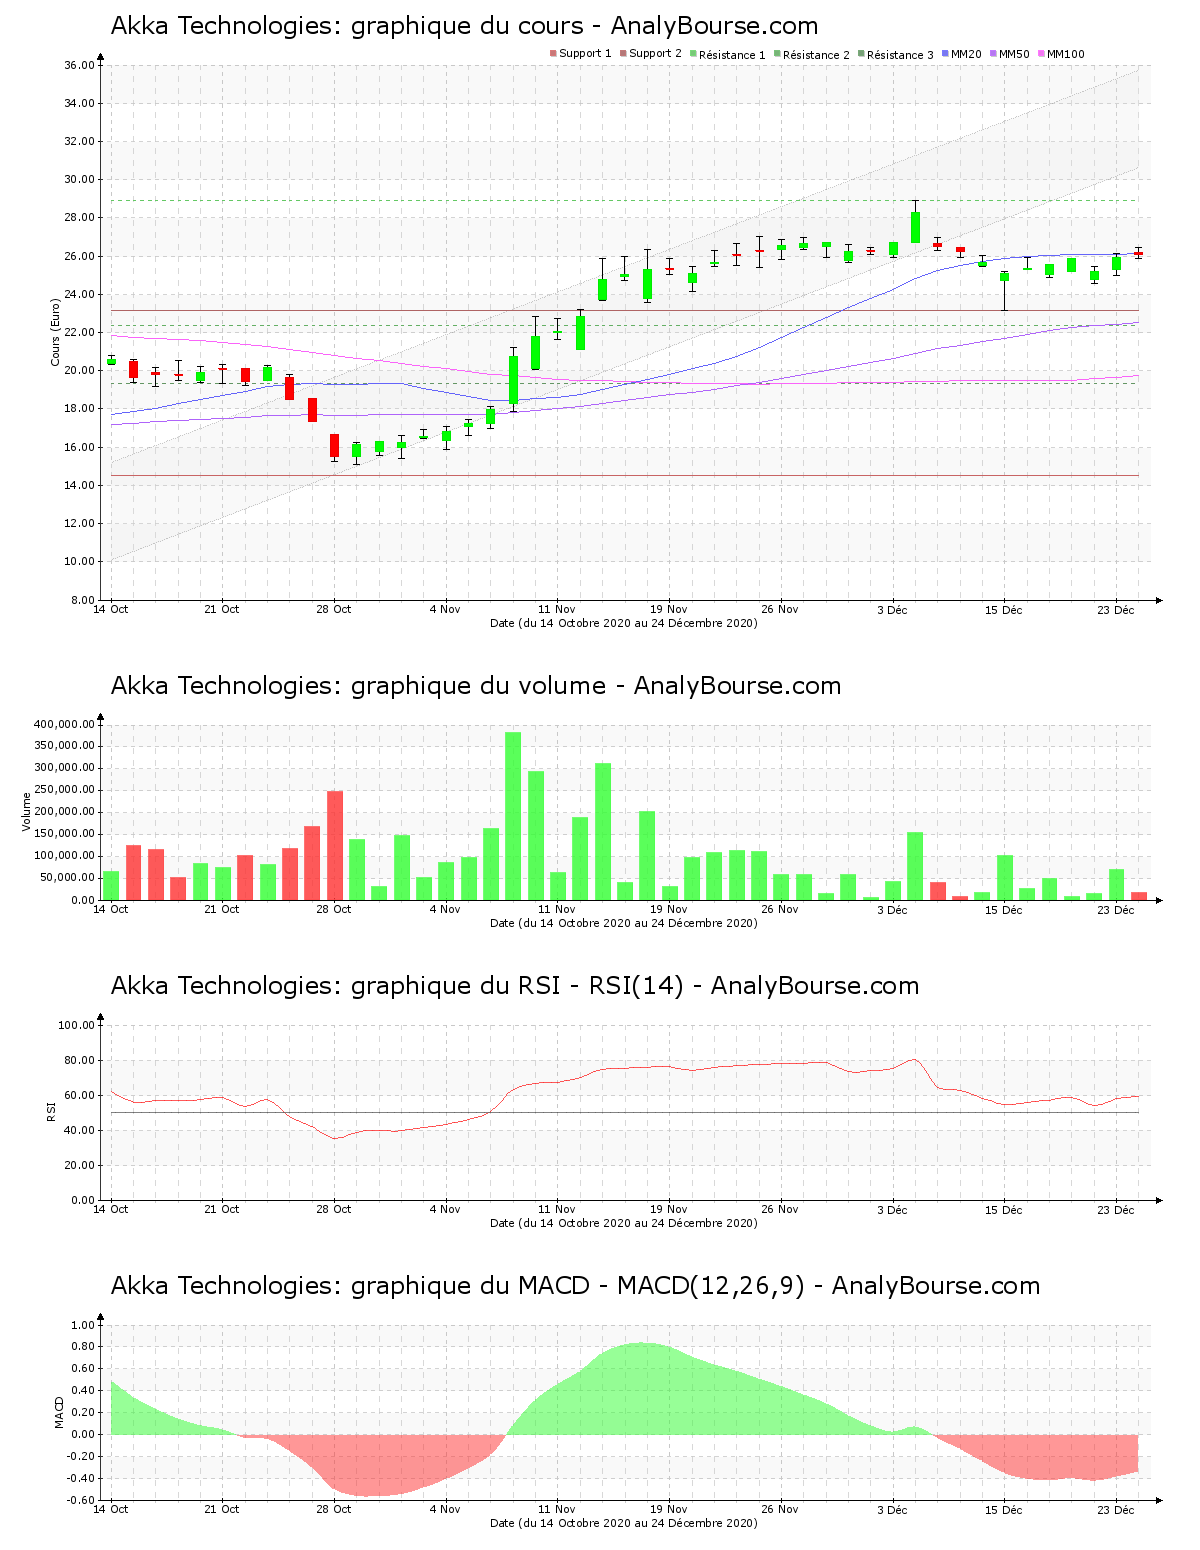1200x1550 pixels.
Task: Click the 'graphique du MACD - MACD(12,26,9)' title
Action: 575,1286
